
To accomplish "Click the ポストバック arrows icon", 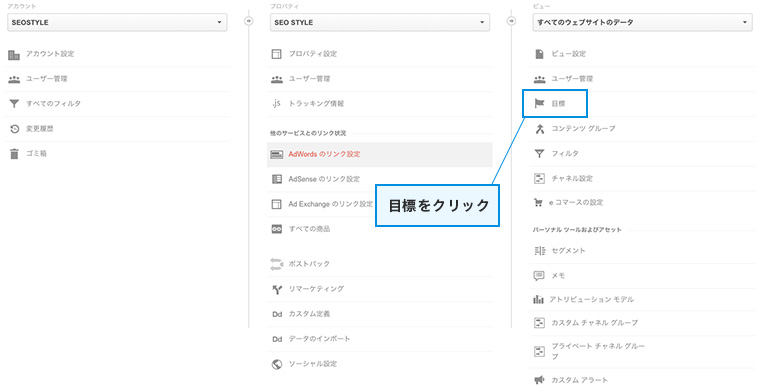I will tap(277, 264).
